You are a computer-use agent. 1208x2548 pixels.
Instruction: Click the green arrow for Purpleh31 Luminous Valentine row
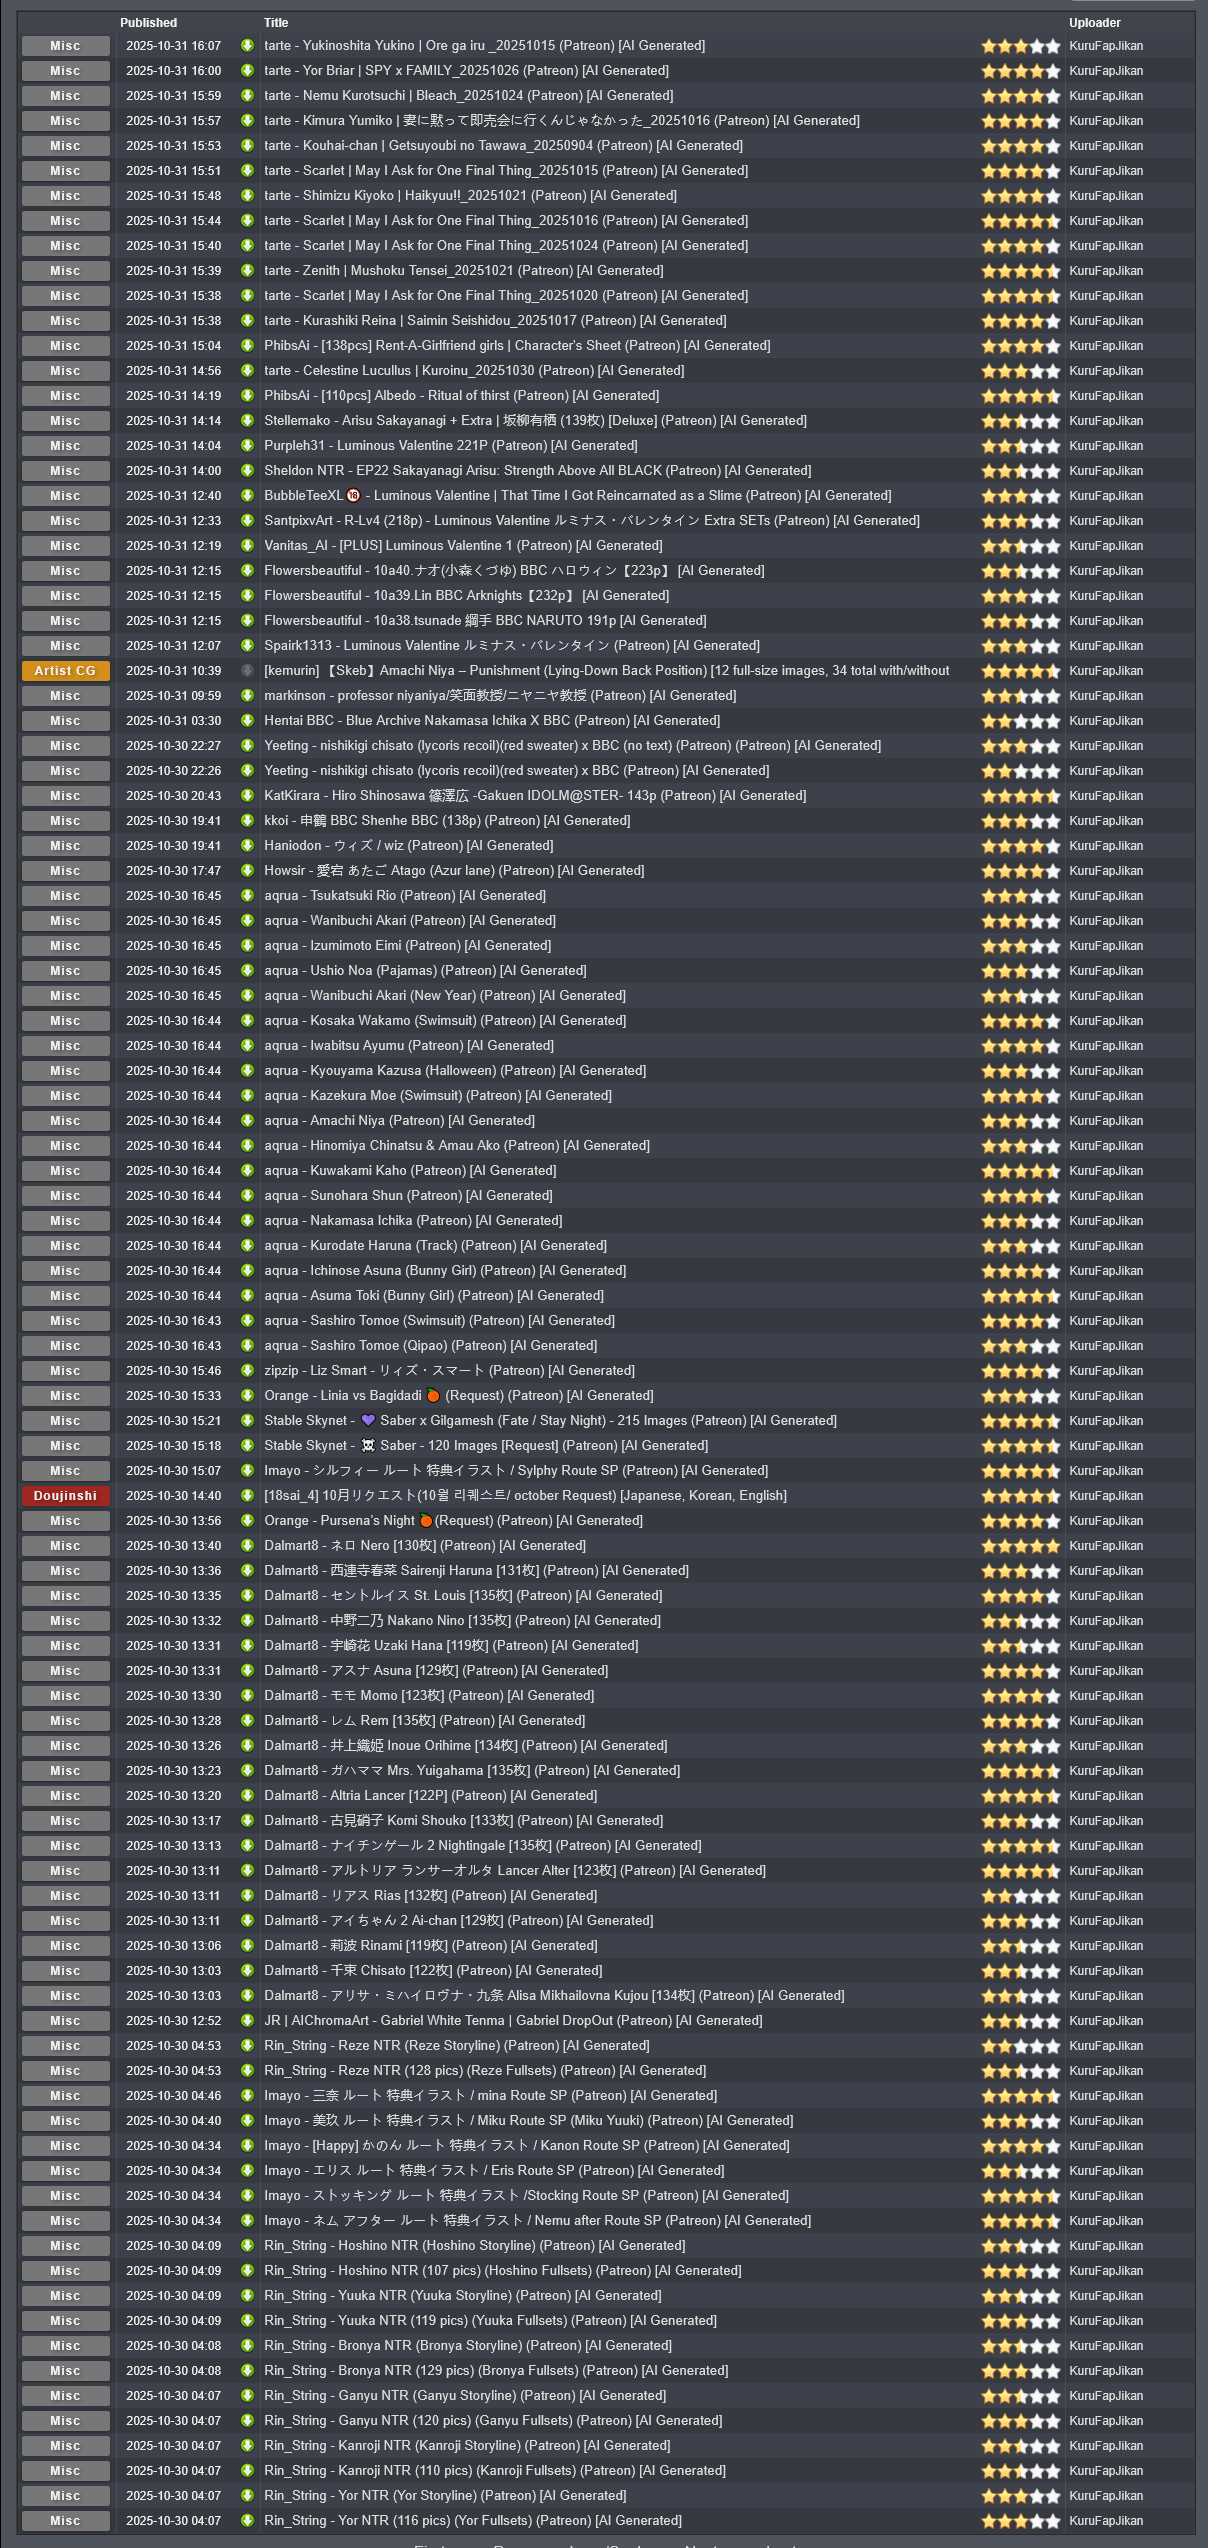(x=247, y=446)
